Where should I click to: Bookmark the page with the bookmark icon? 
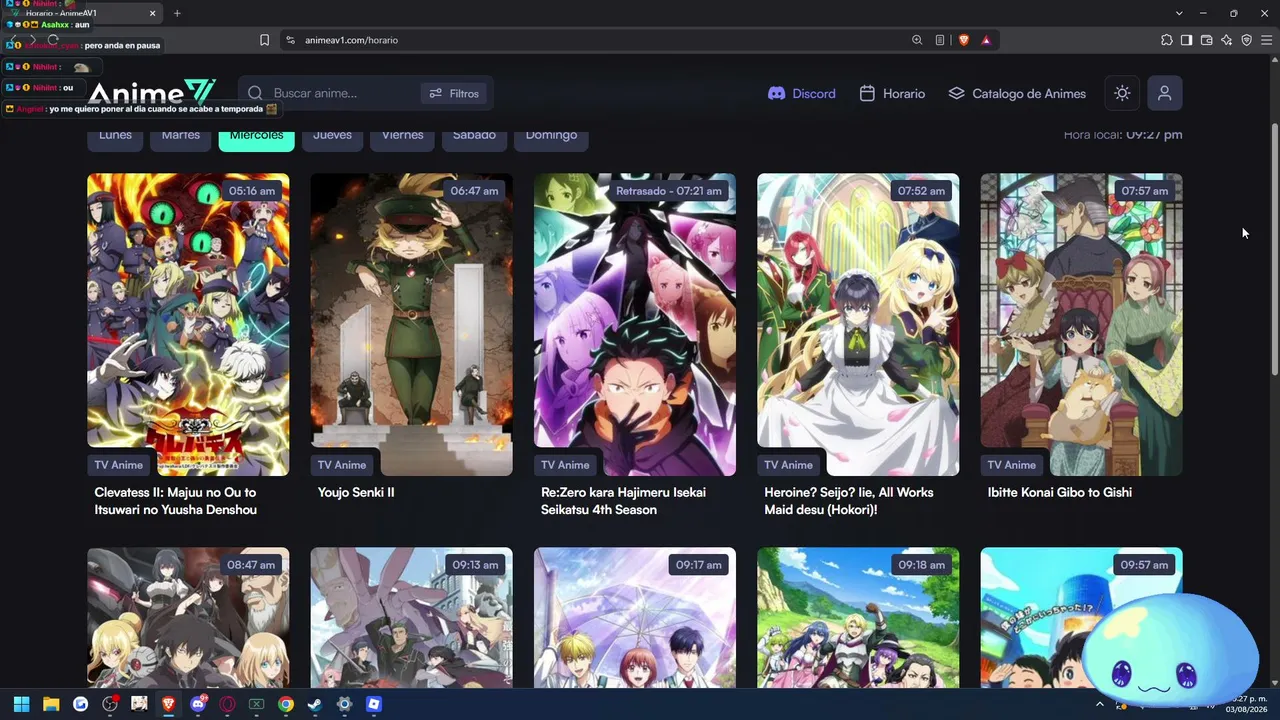[264, 40]
